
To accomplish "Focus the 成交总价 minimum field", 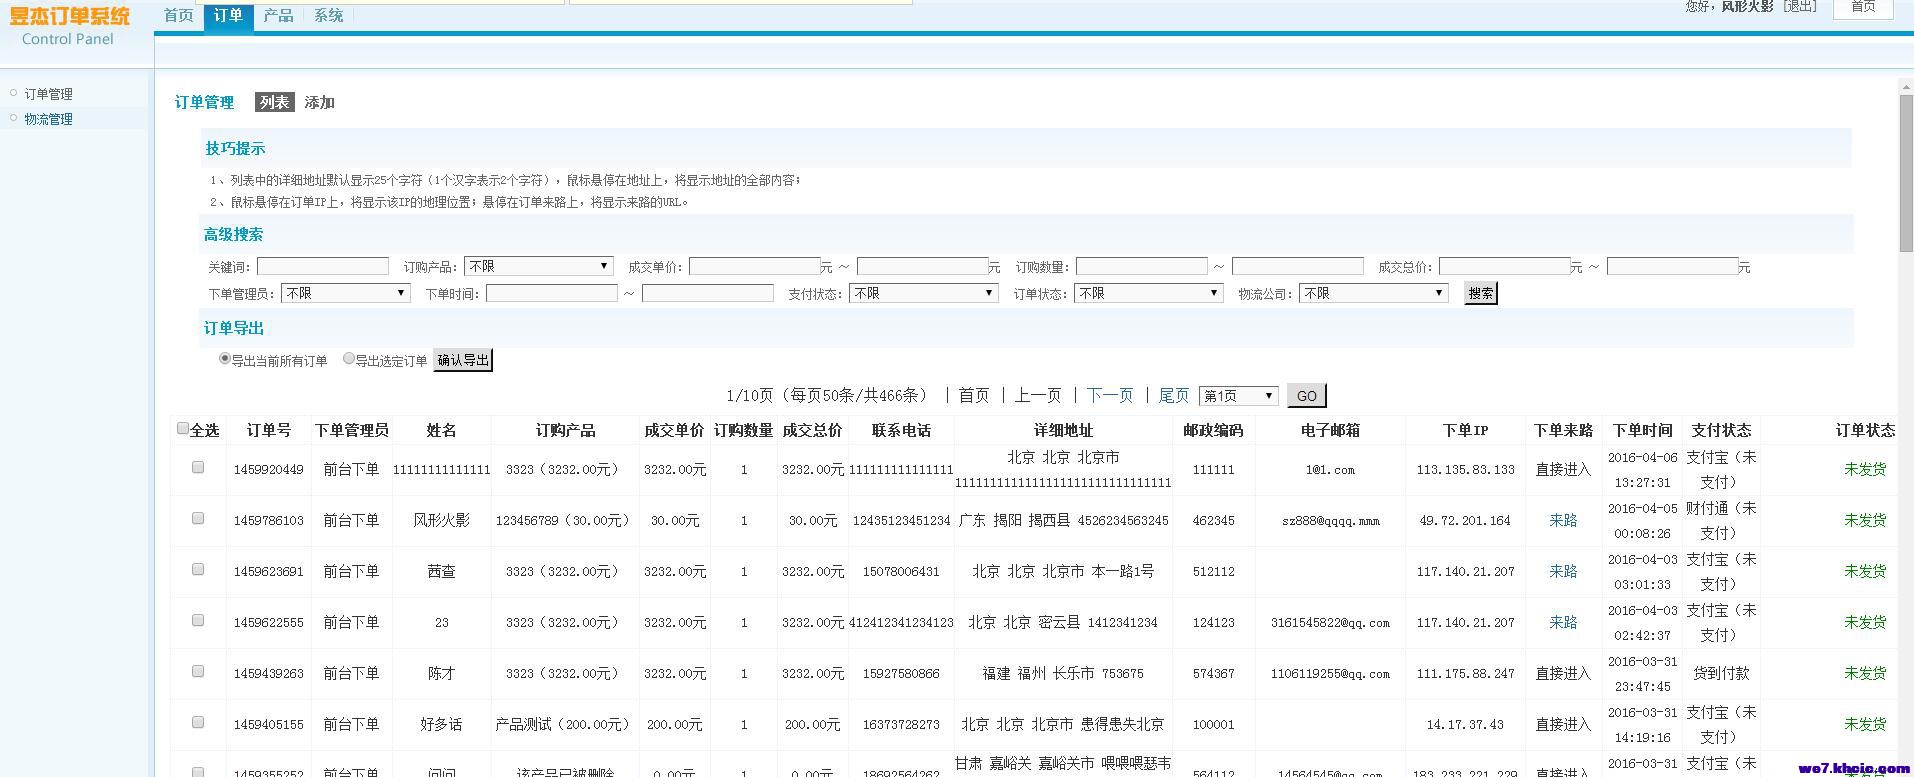I will [1505, 266].
